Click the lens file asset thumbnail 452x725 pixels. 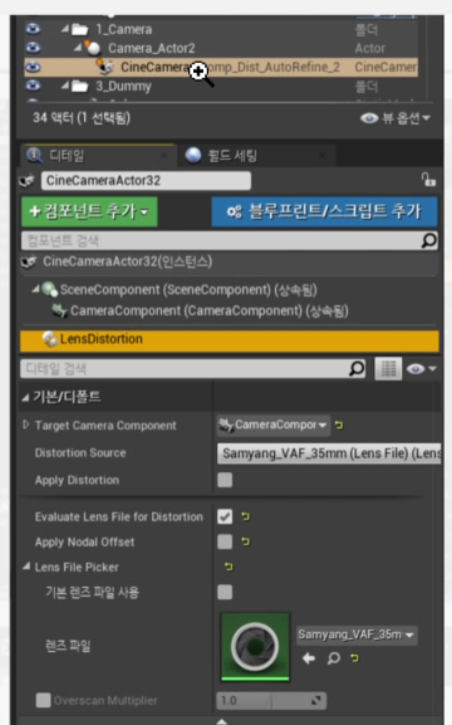click(x=255, y=646)
